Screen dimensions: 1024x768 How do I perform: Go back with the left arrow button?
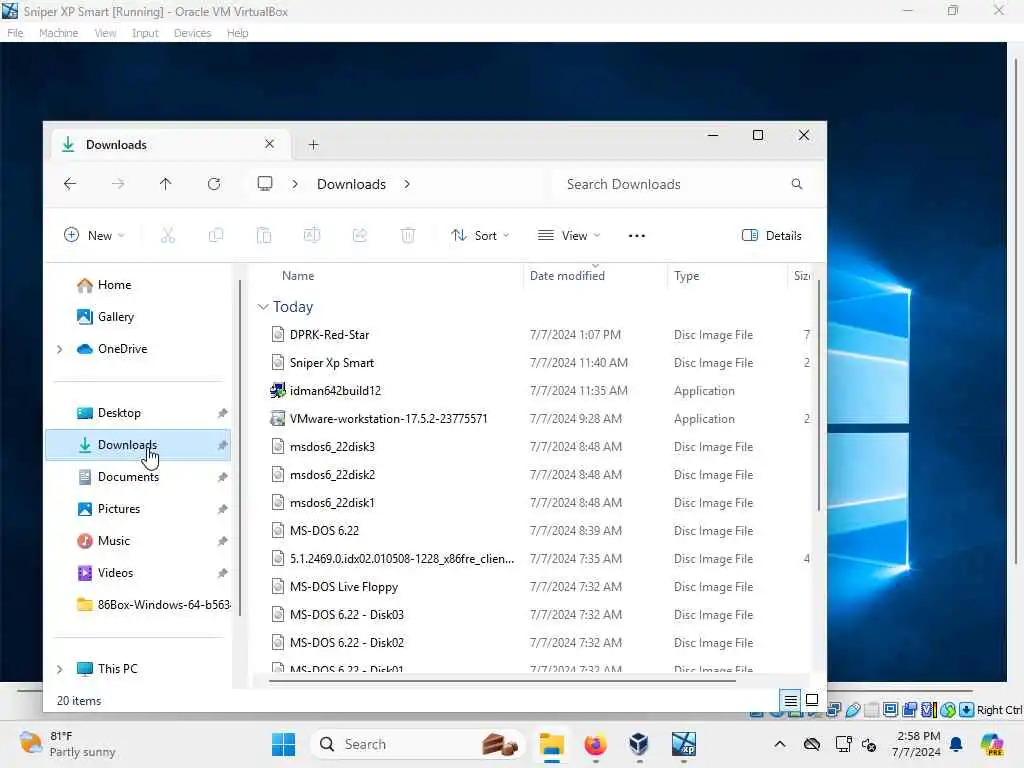coord(70,184)
